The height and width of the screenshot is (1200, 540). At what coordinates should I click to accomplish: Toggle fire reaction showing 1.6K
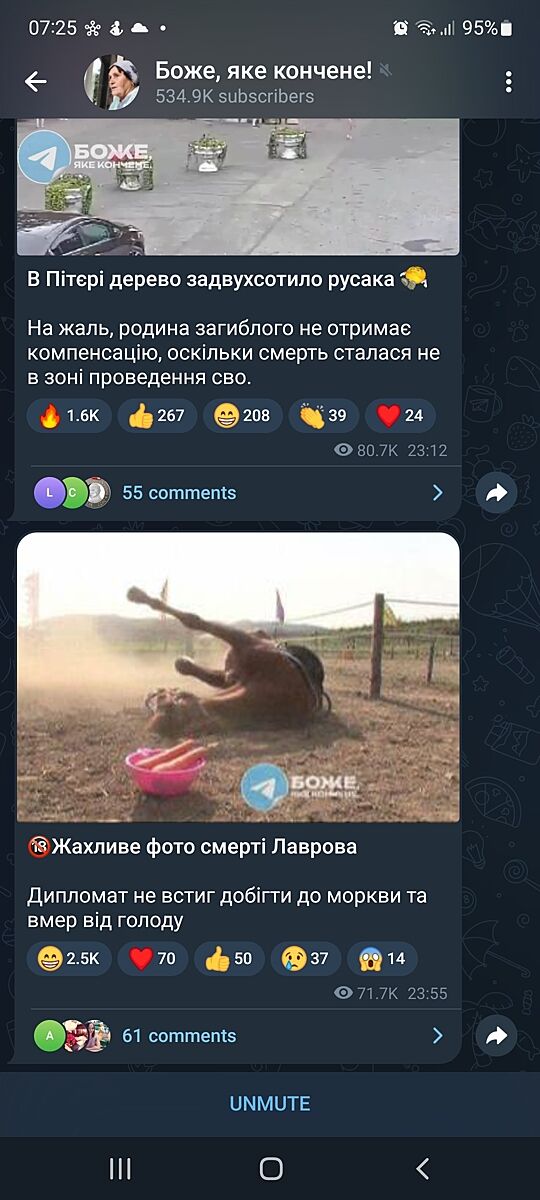point(69,416)
